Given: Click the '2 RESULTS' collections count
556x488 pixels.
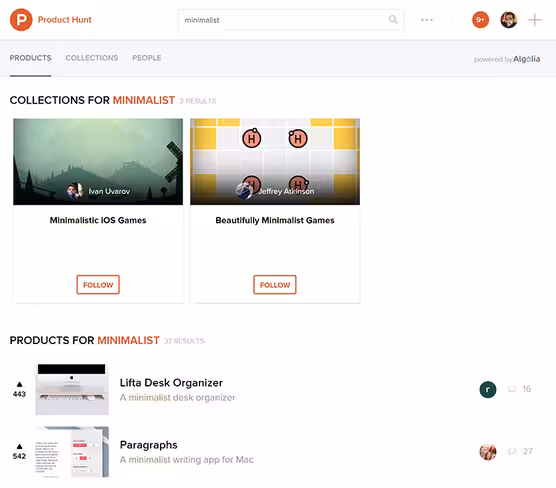Looking at the screenshot, I should [198, 101].
